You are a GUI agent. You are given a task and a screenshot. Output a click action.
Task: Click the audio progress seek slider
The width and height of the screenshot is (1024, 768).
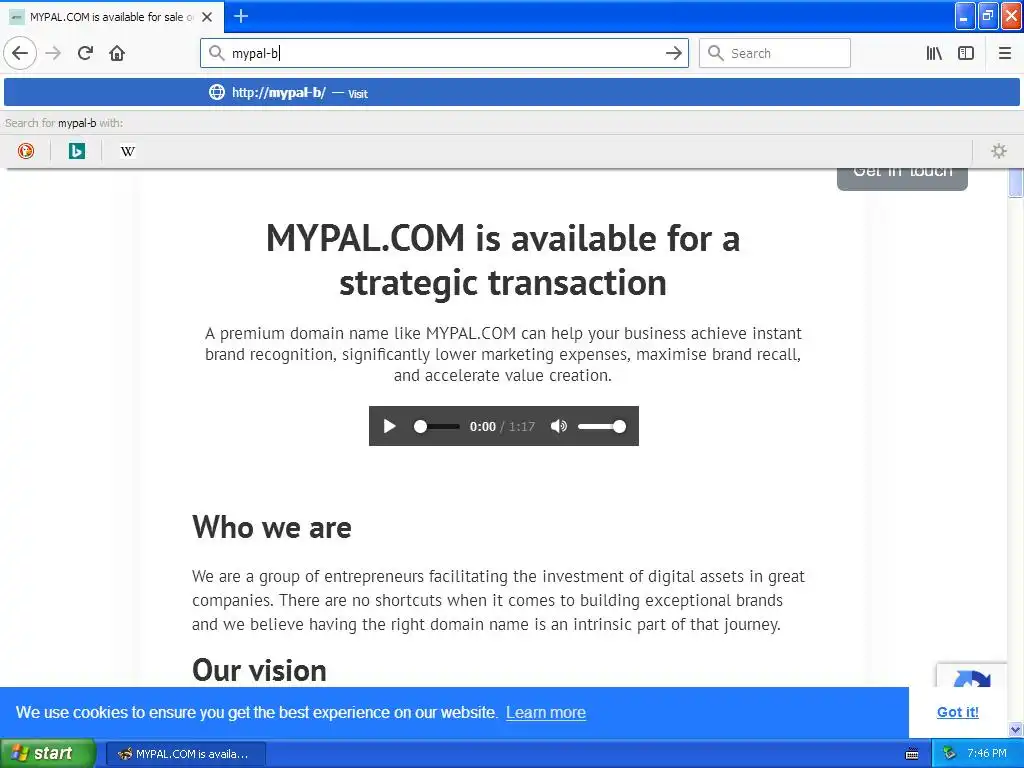click(436, 426)
